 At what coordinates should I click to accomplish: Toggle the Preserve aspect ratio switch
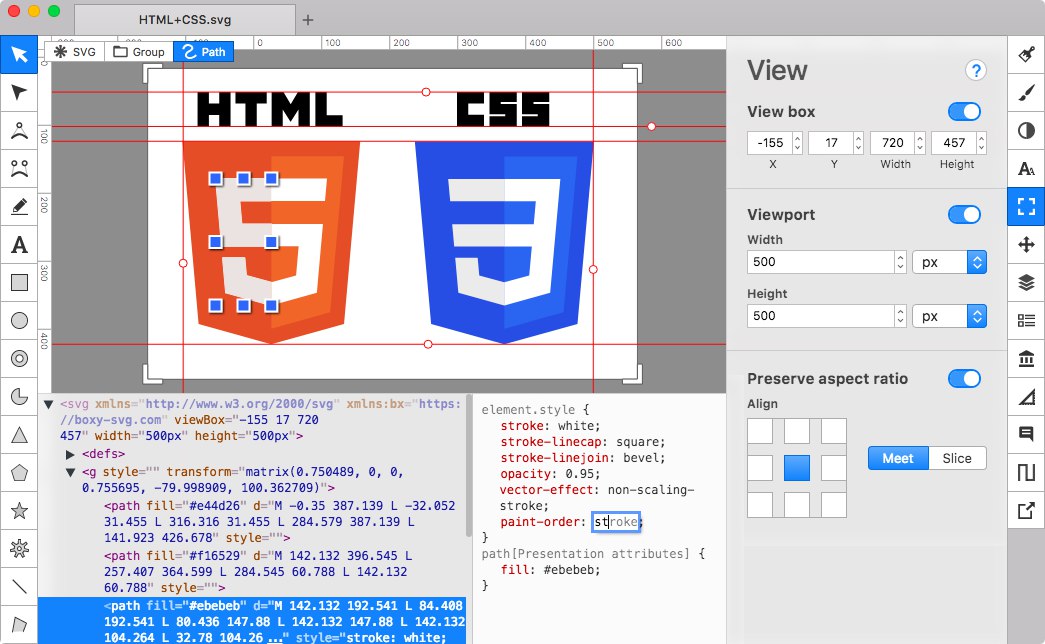point(964,379)
